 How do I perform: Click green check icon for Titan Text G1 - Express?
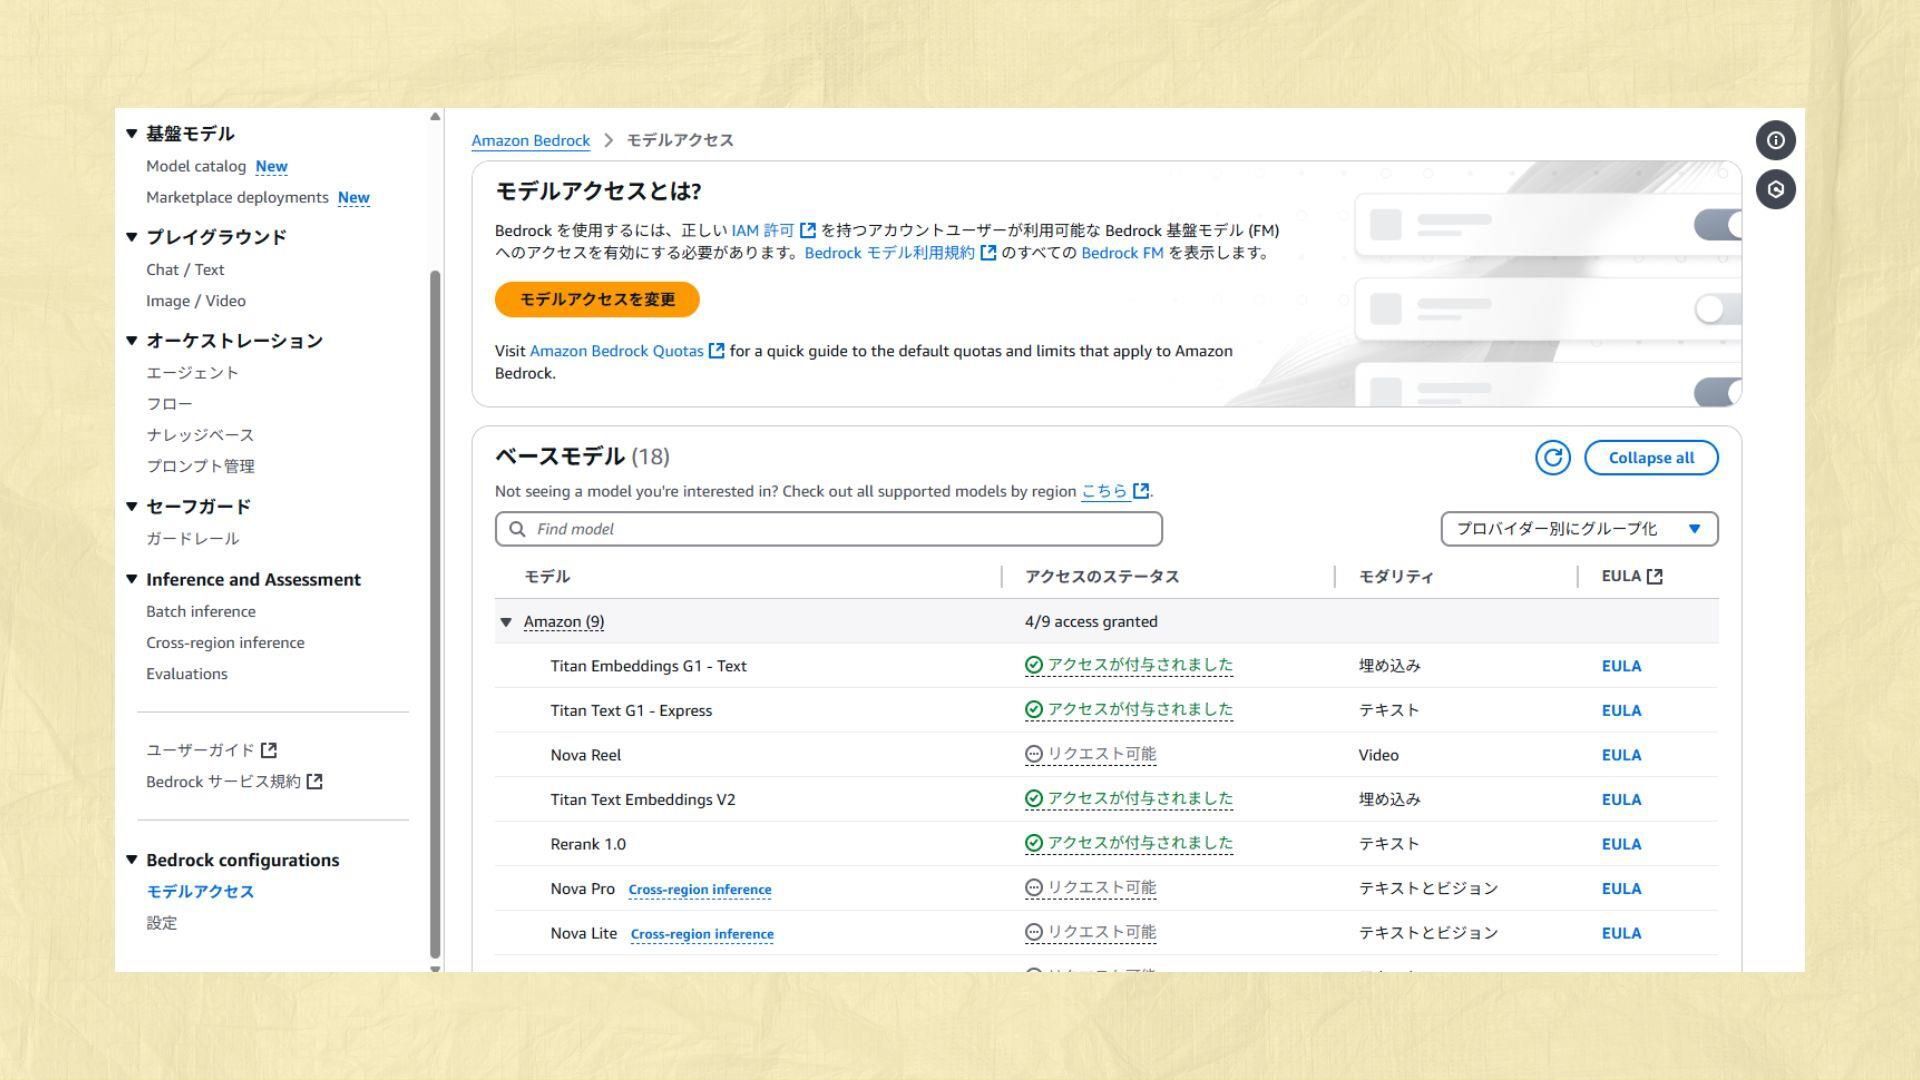tap(1034, 710)
